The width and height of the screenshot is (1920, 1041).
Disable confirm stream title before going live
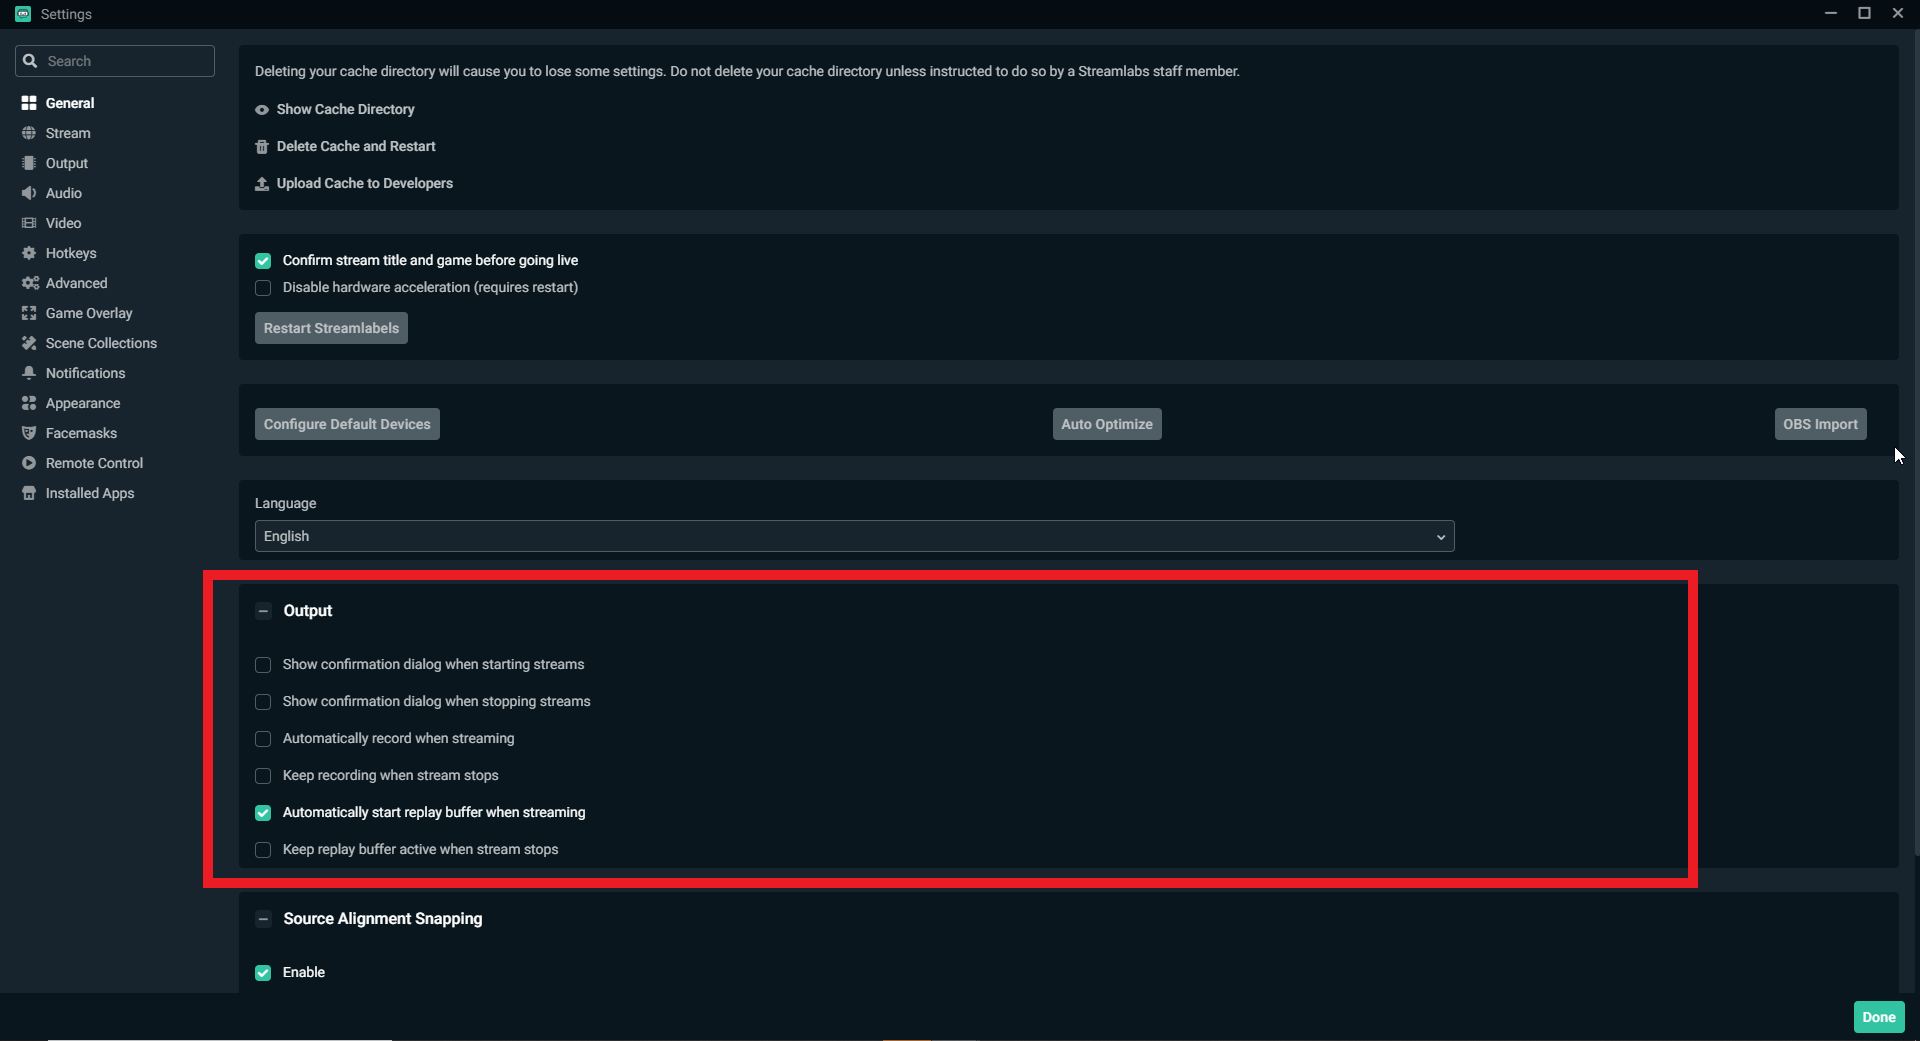click(x=263, y=261)
